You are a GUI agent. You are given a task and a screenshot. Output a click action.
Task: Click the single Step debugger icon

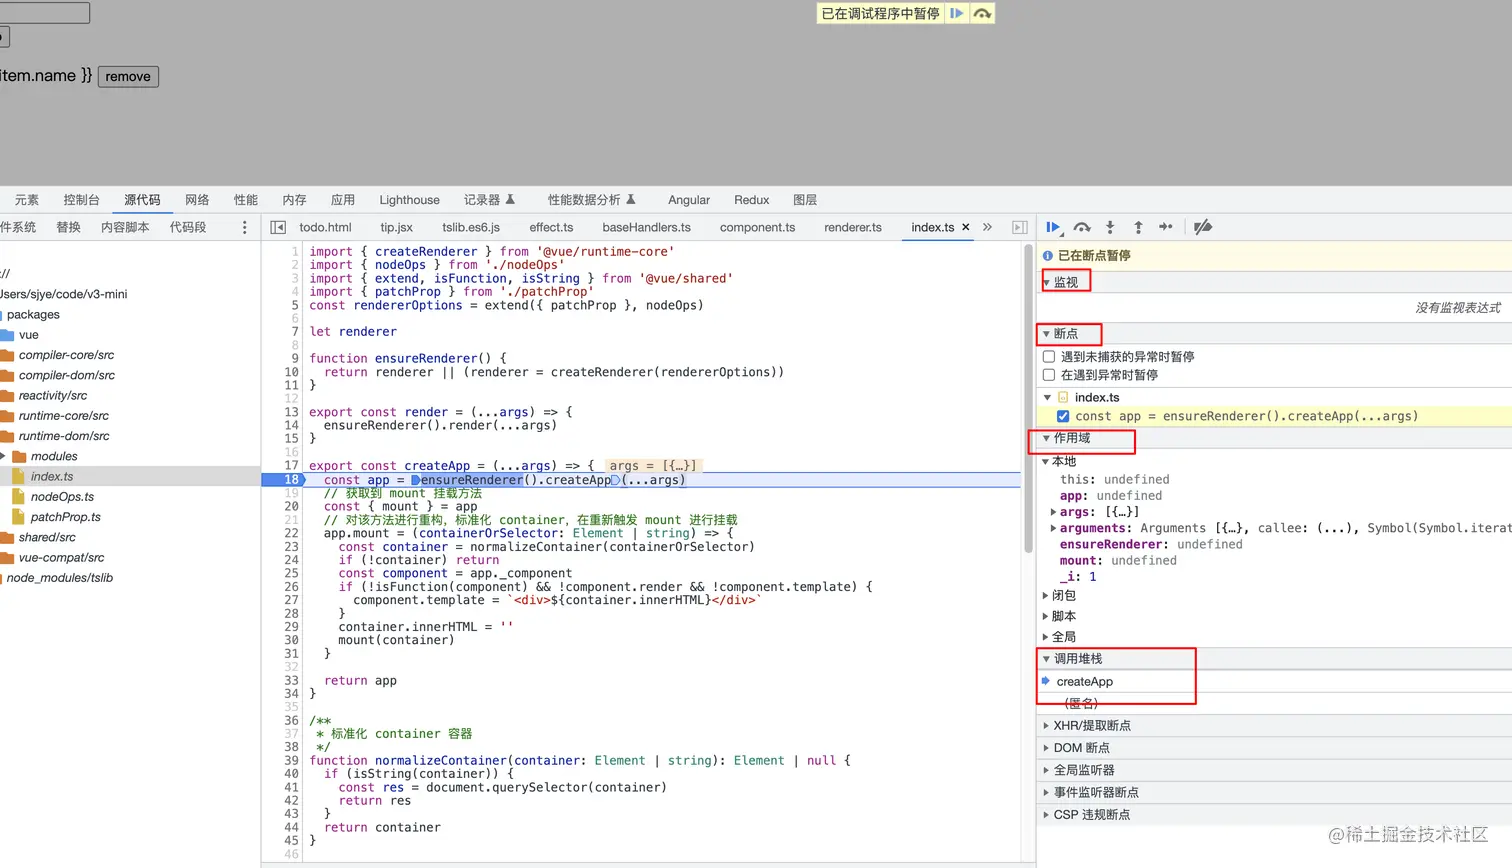point(1166,227)
